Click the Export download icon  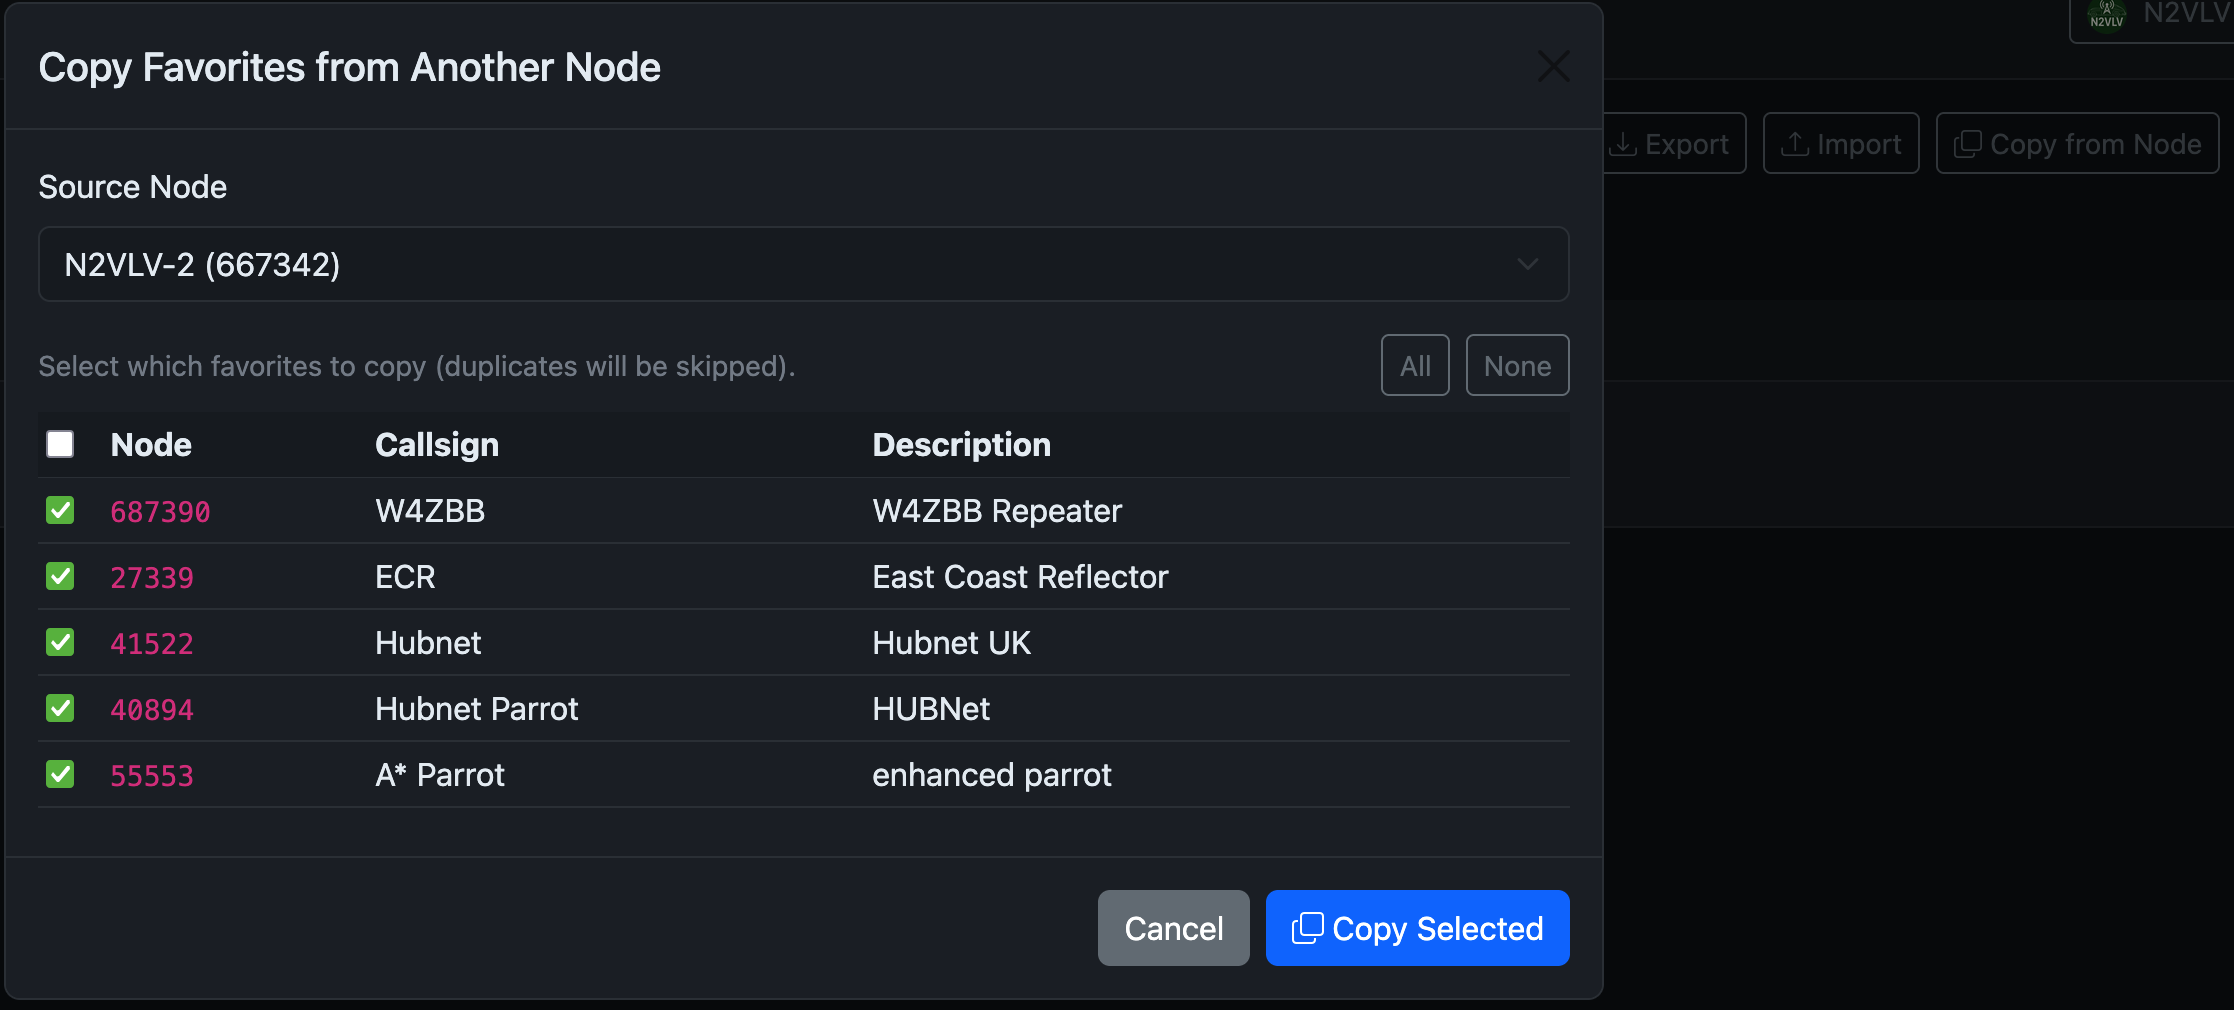pos(1623,144)
